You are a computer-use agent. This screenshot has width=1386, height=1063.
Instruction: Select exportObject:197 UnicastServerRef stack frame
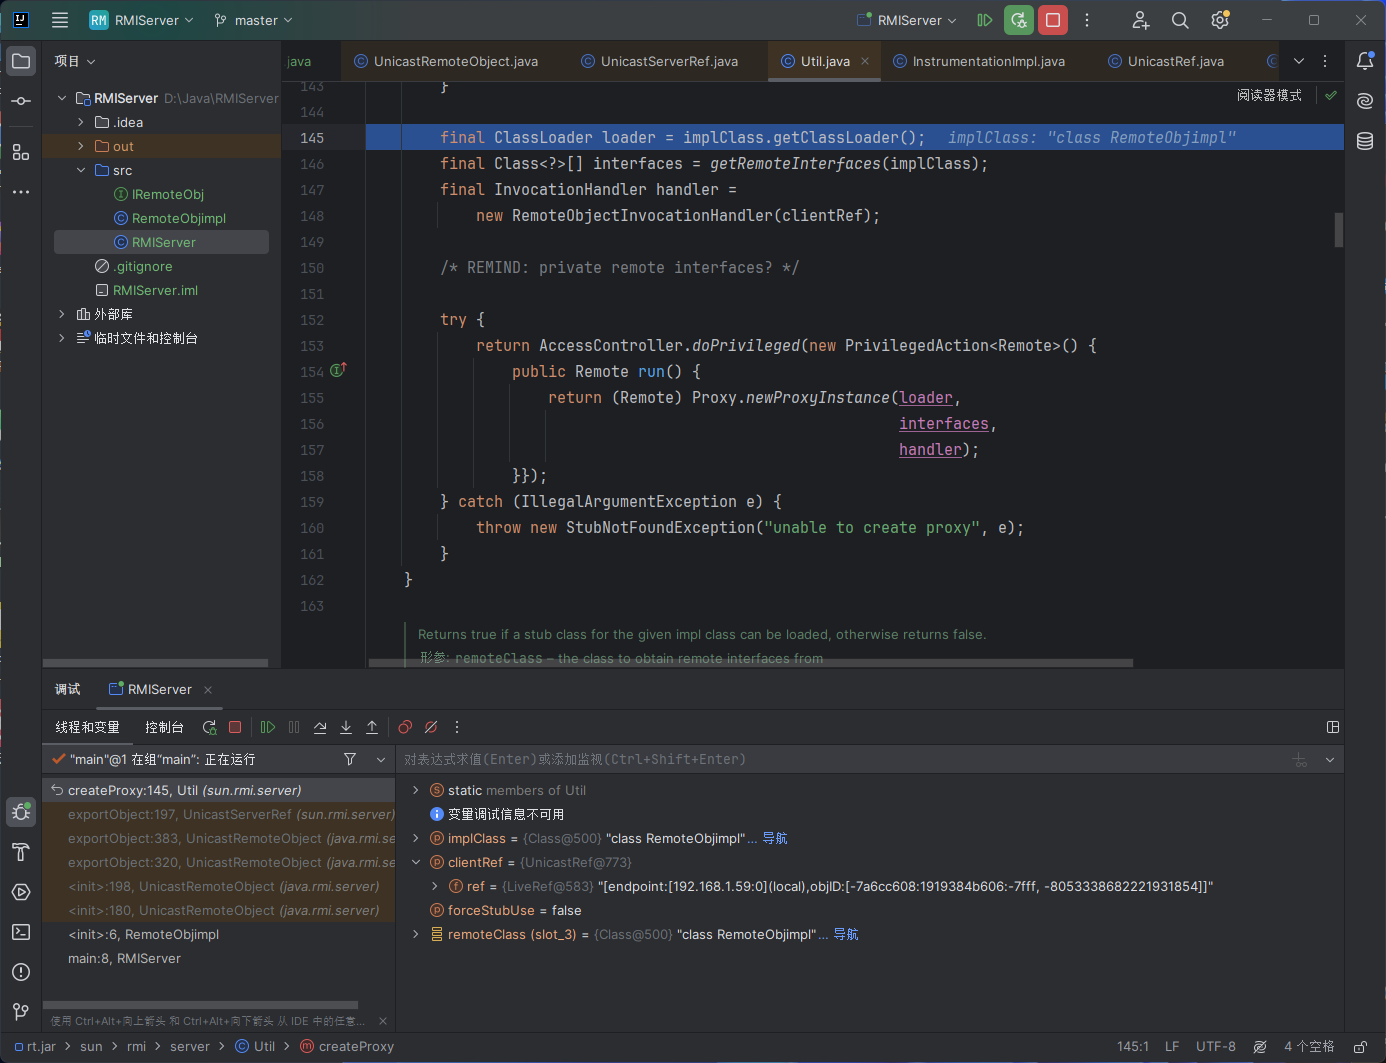click(219, 814)
